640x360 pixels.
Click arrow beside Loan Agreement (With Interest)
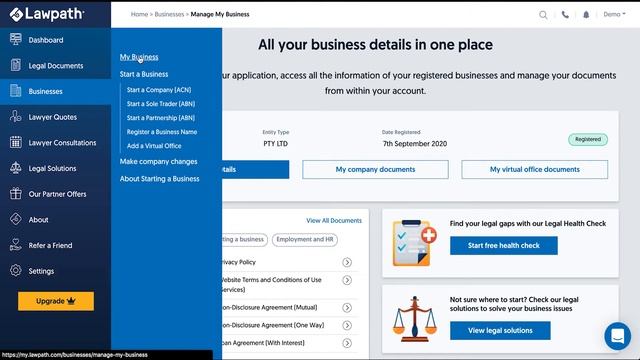347,343
